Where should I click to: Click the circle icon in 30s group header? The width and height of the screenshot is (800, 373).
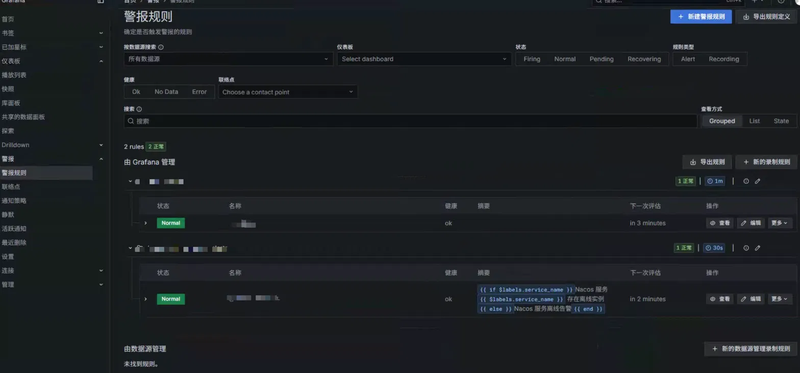coord(746,248)
